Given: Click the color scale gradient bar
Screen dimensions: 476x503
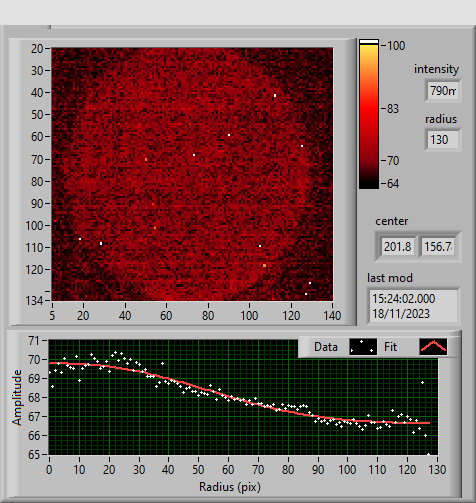Looking at the screenshot, I should [369, 114].
